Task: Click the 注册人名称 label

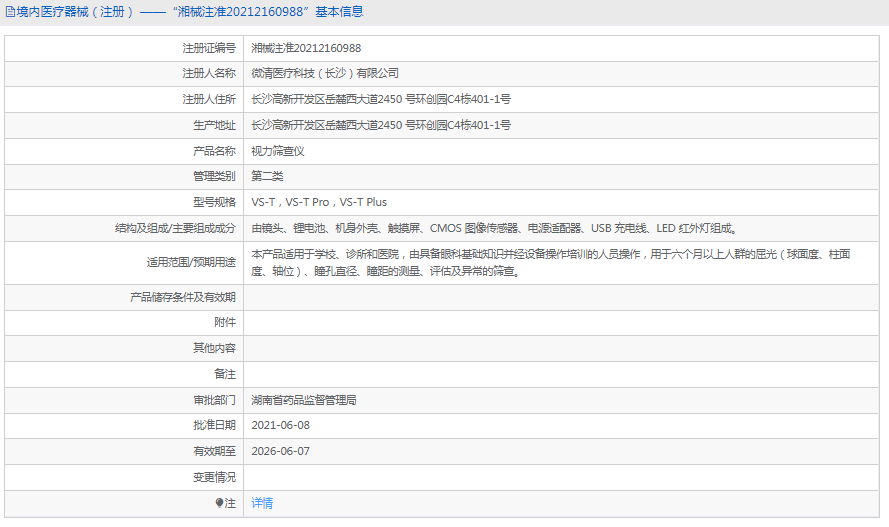Action: click(x=209, y=73)
